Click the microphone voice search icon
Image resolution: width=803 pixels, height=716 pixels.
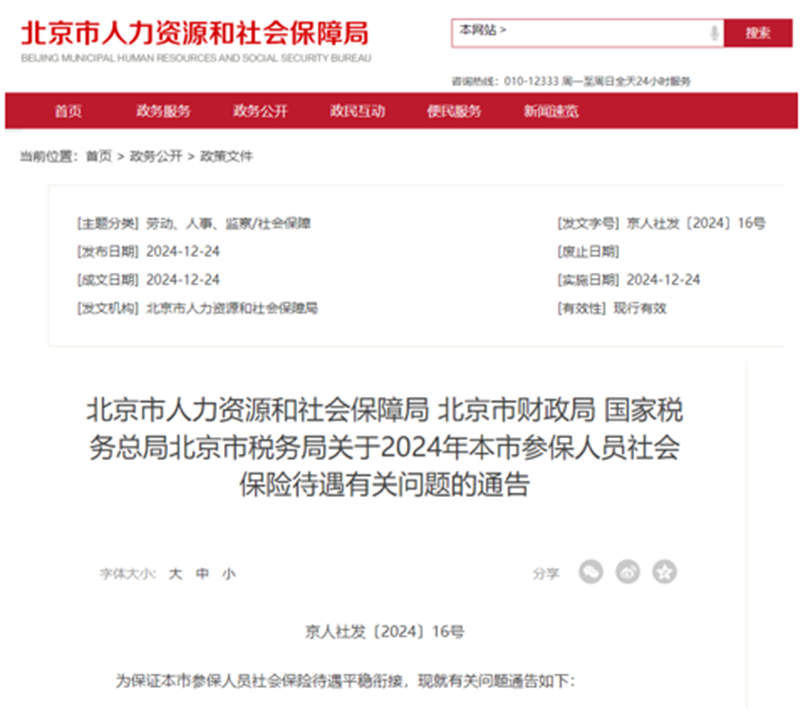(714, 33)
